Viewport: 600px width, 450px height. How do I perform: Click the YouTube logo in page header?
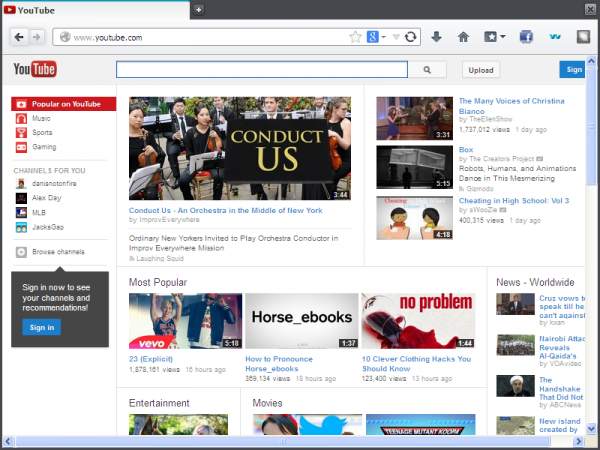pos(34,70)
